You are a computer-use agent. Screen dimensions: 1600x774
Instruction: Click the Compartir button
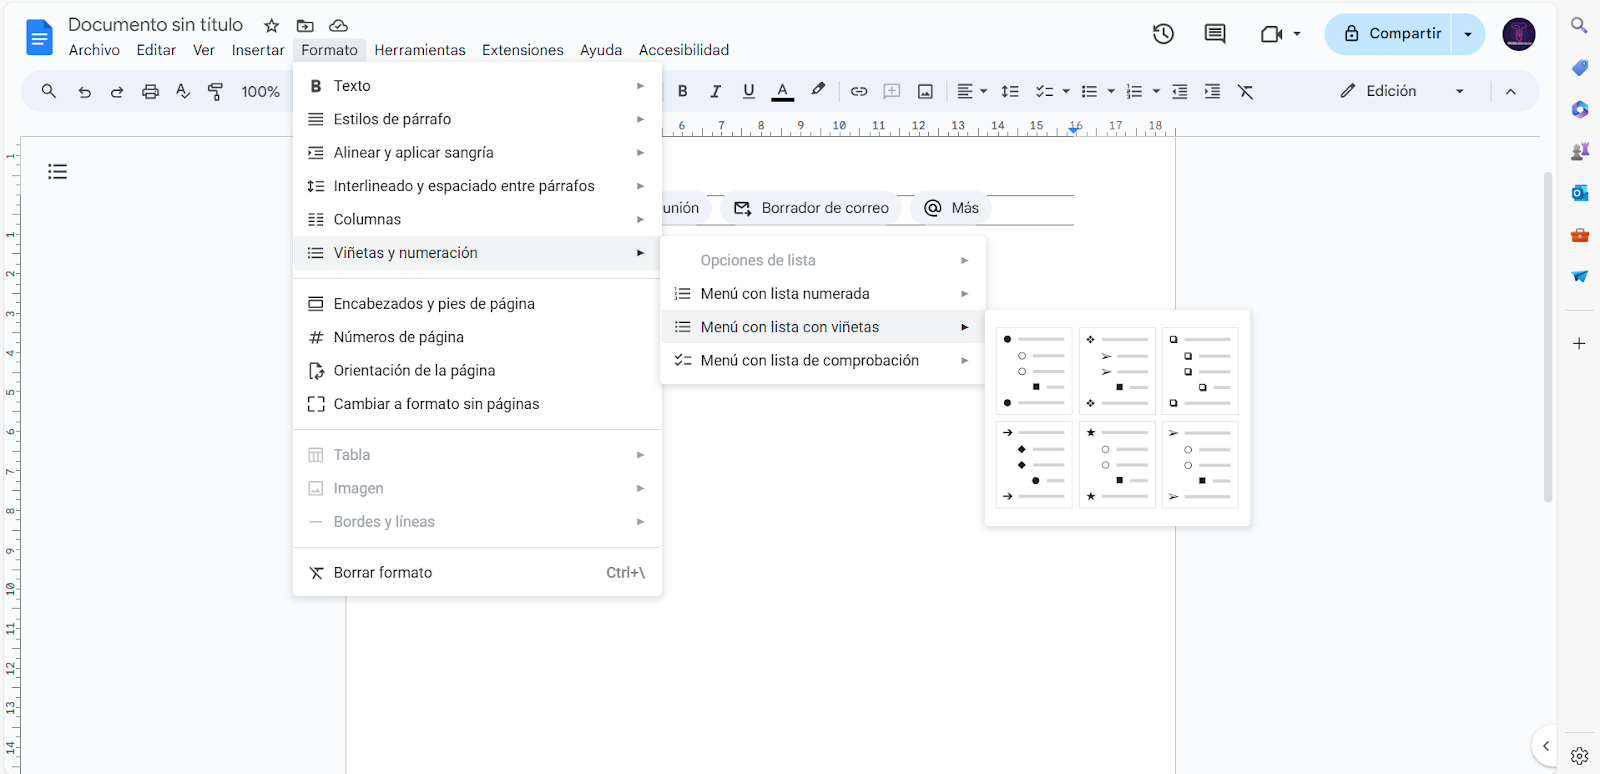(x=1389, y=34)
